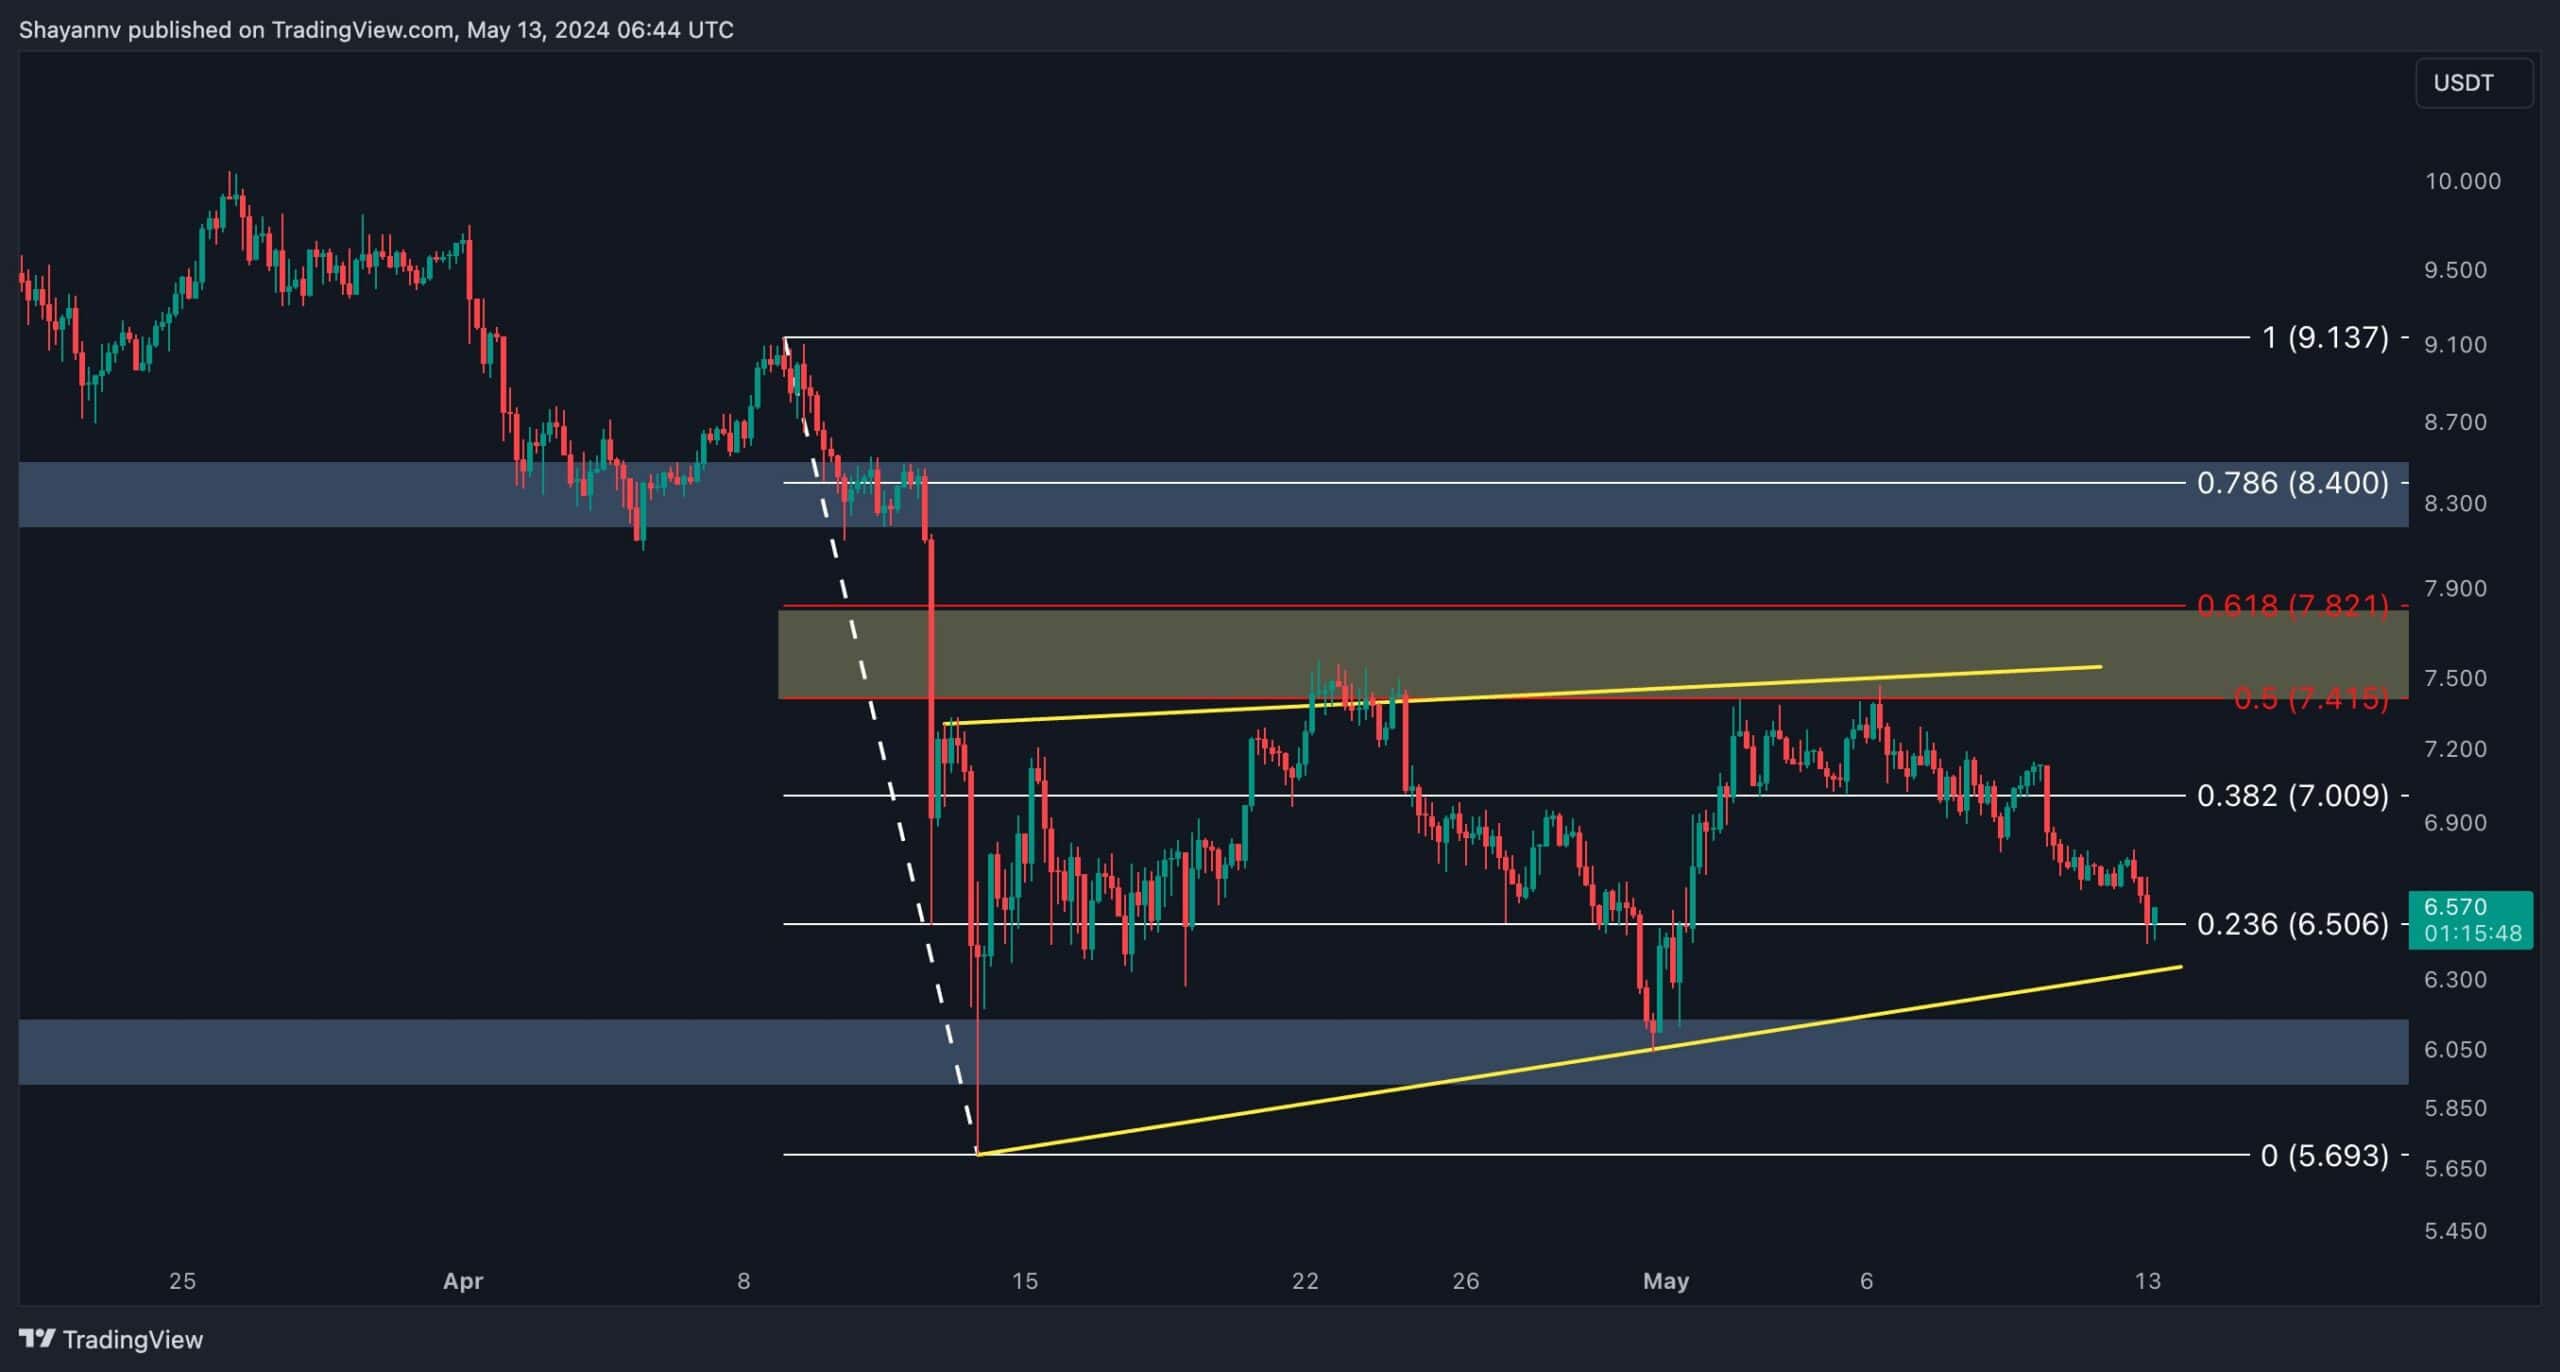Image resolution: width=2560 pixels, height=1372 pixels.
Task: Select the lower yellow ascending trendline
Action: [x=1578, y=1061]
